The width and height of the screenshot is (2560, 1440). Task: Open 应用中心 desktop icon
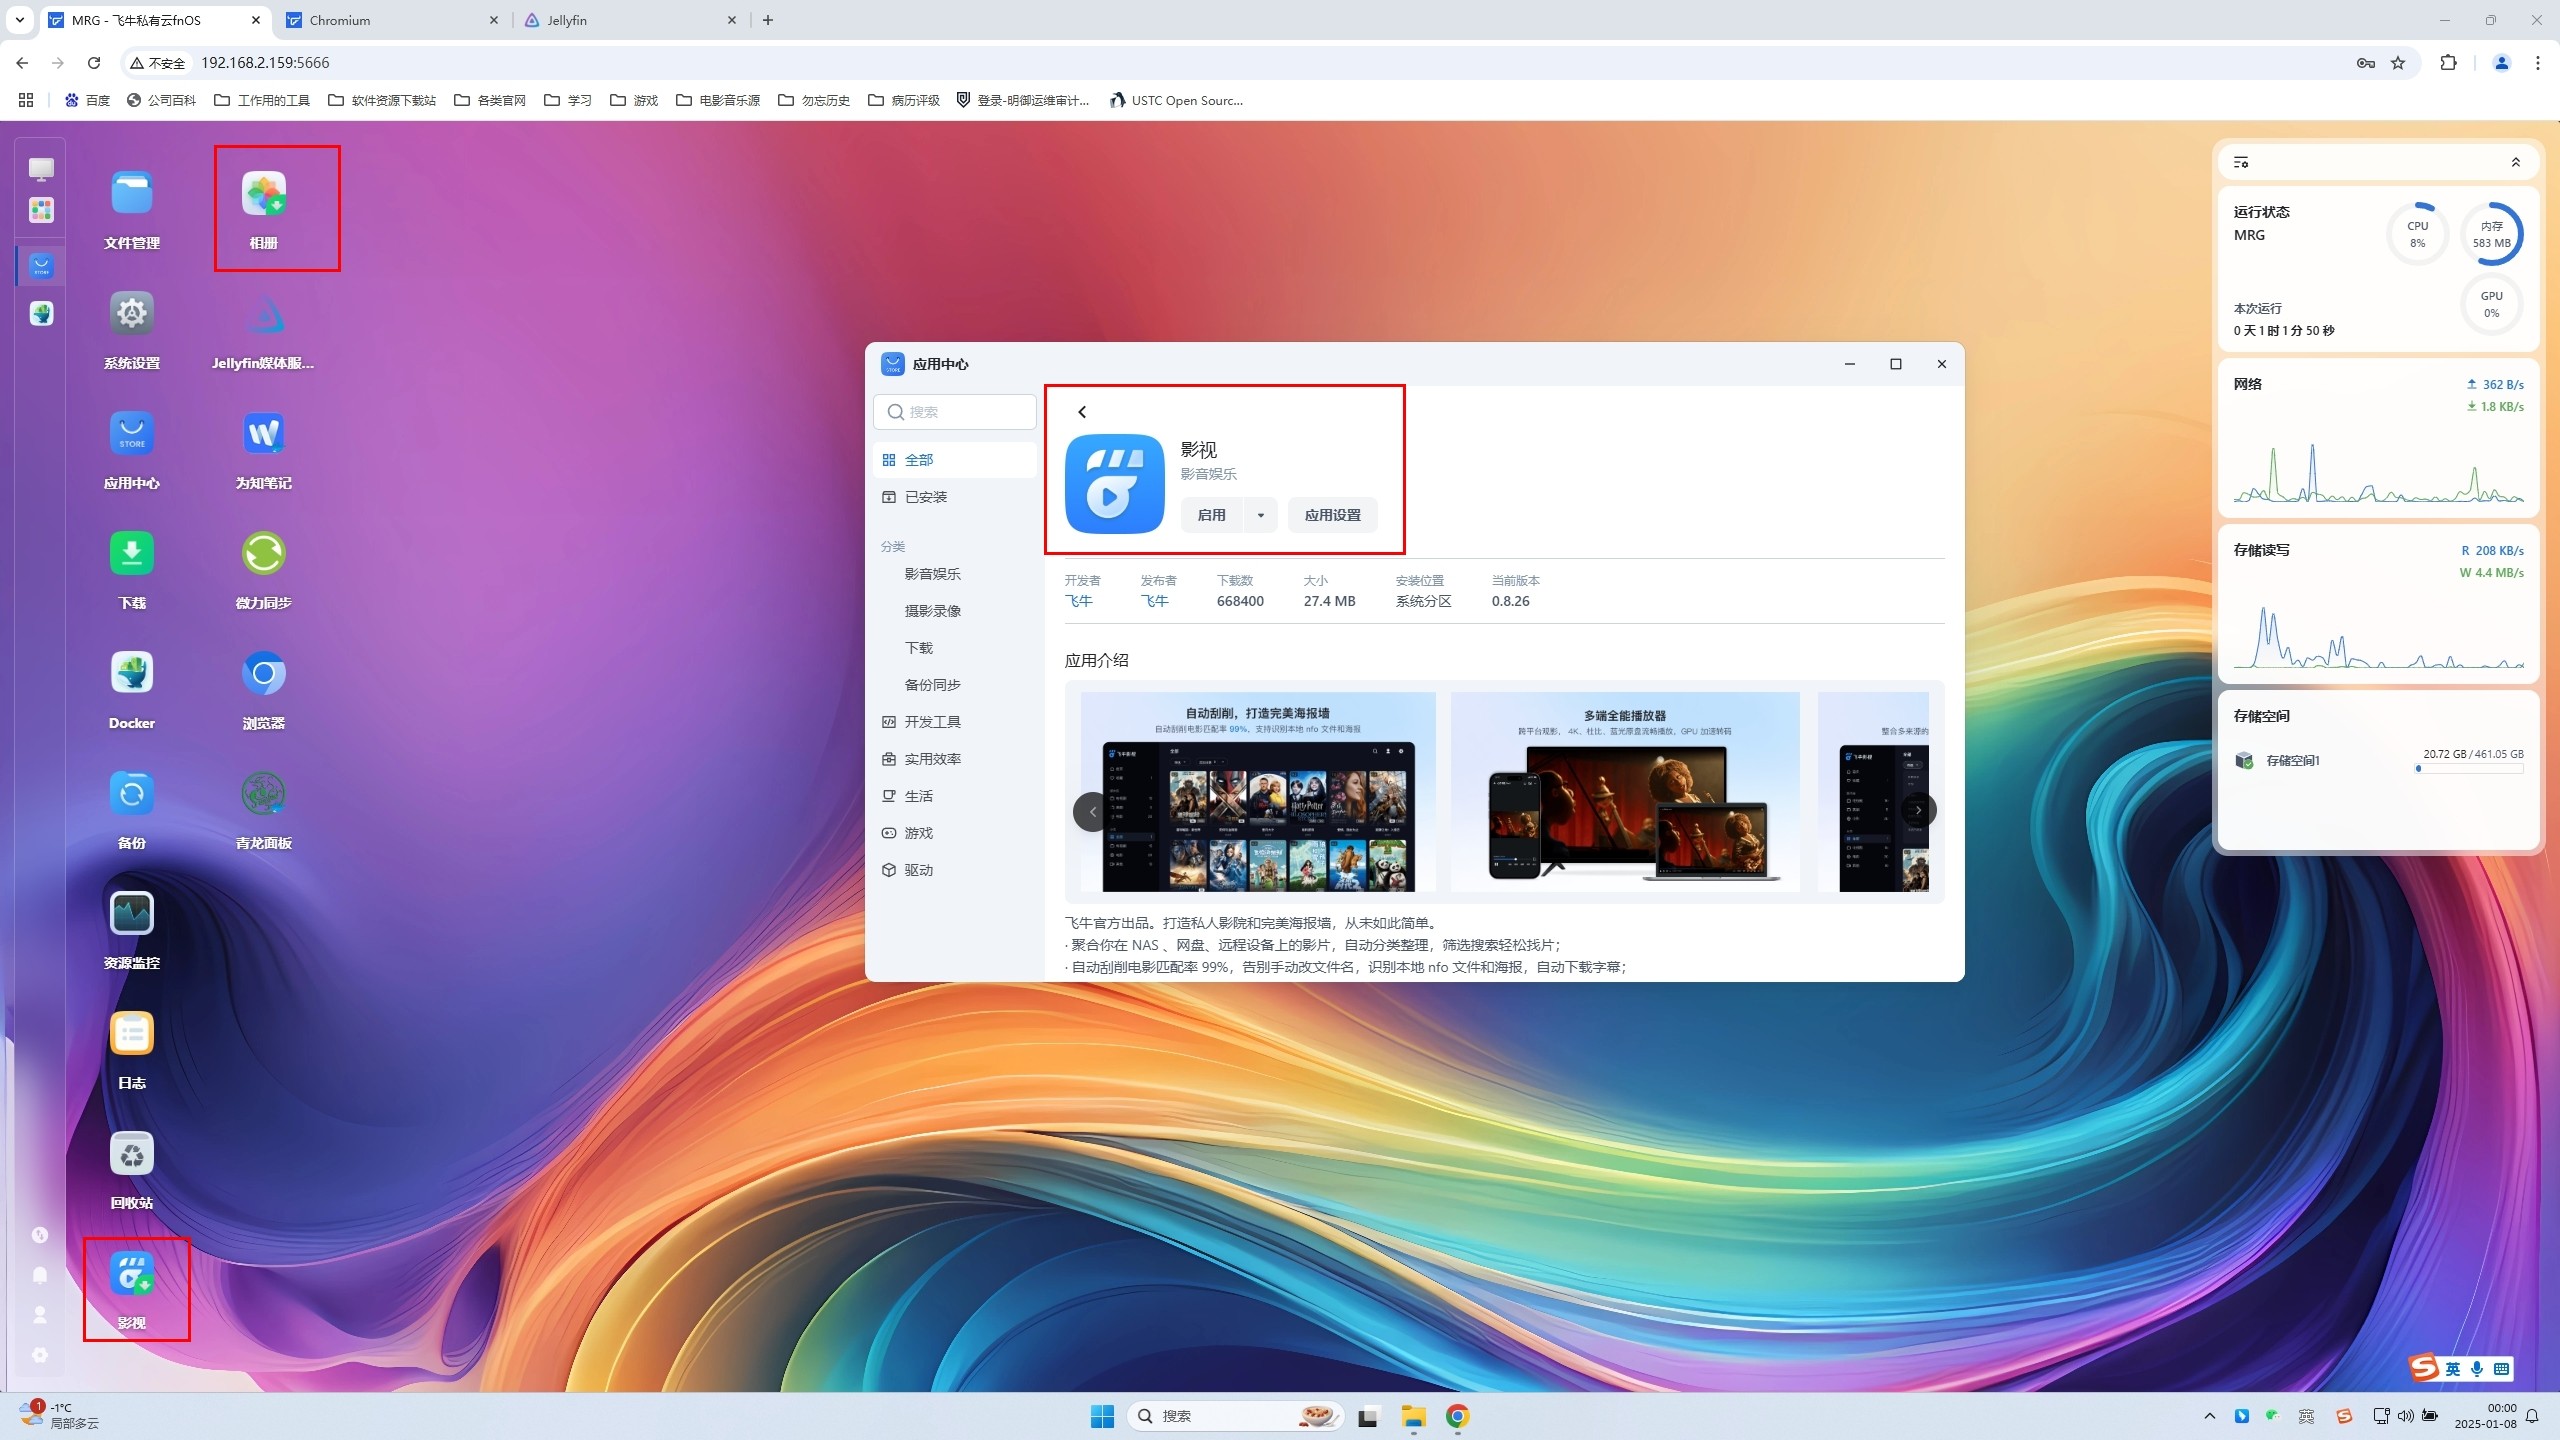[x=131, y=434]
